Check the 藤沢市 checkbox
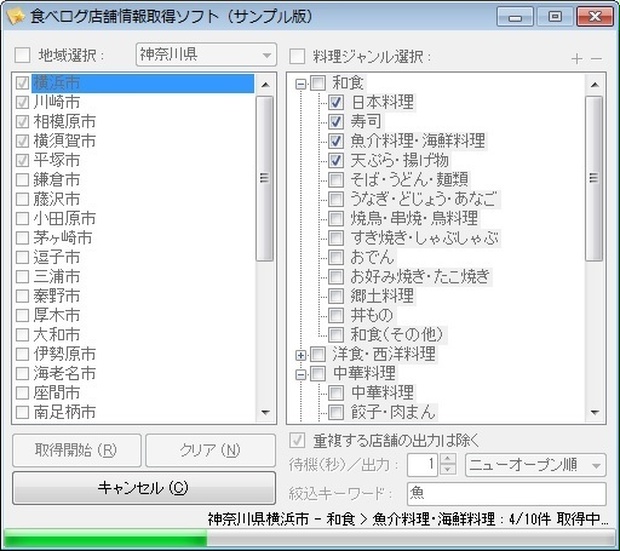This screenshot has height=551, width=620. click(22, 199)
